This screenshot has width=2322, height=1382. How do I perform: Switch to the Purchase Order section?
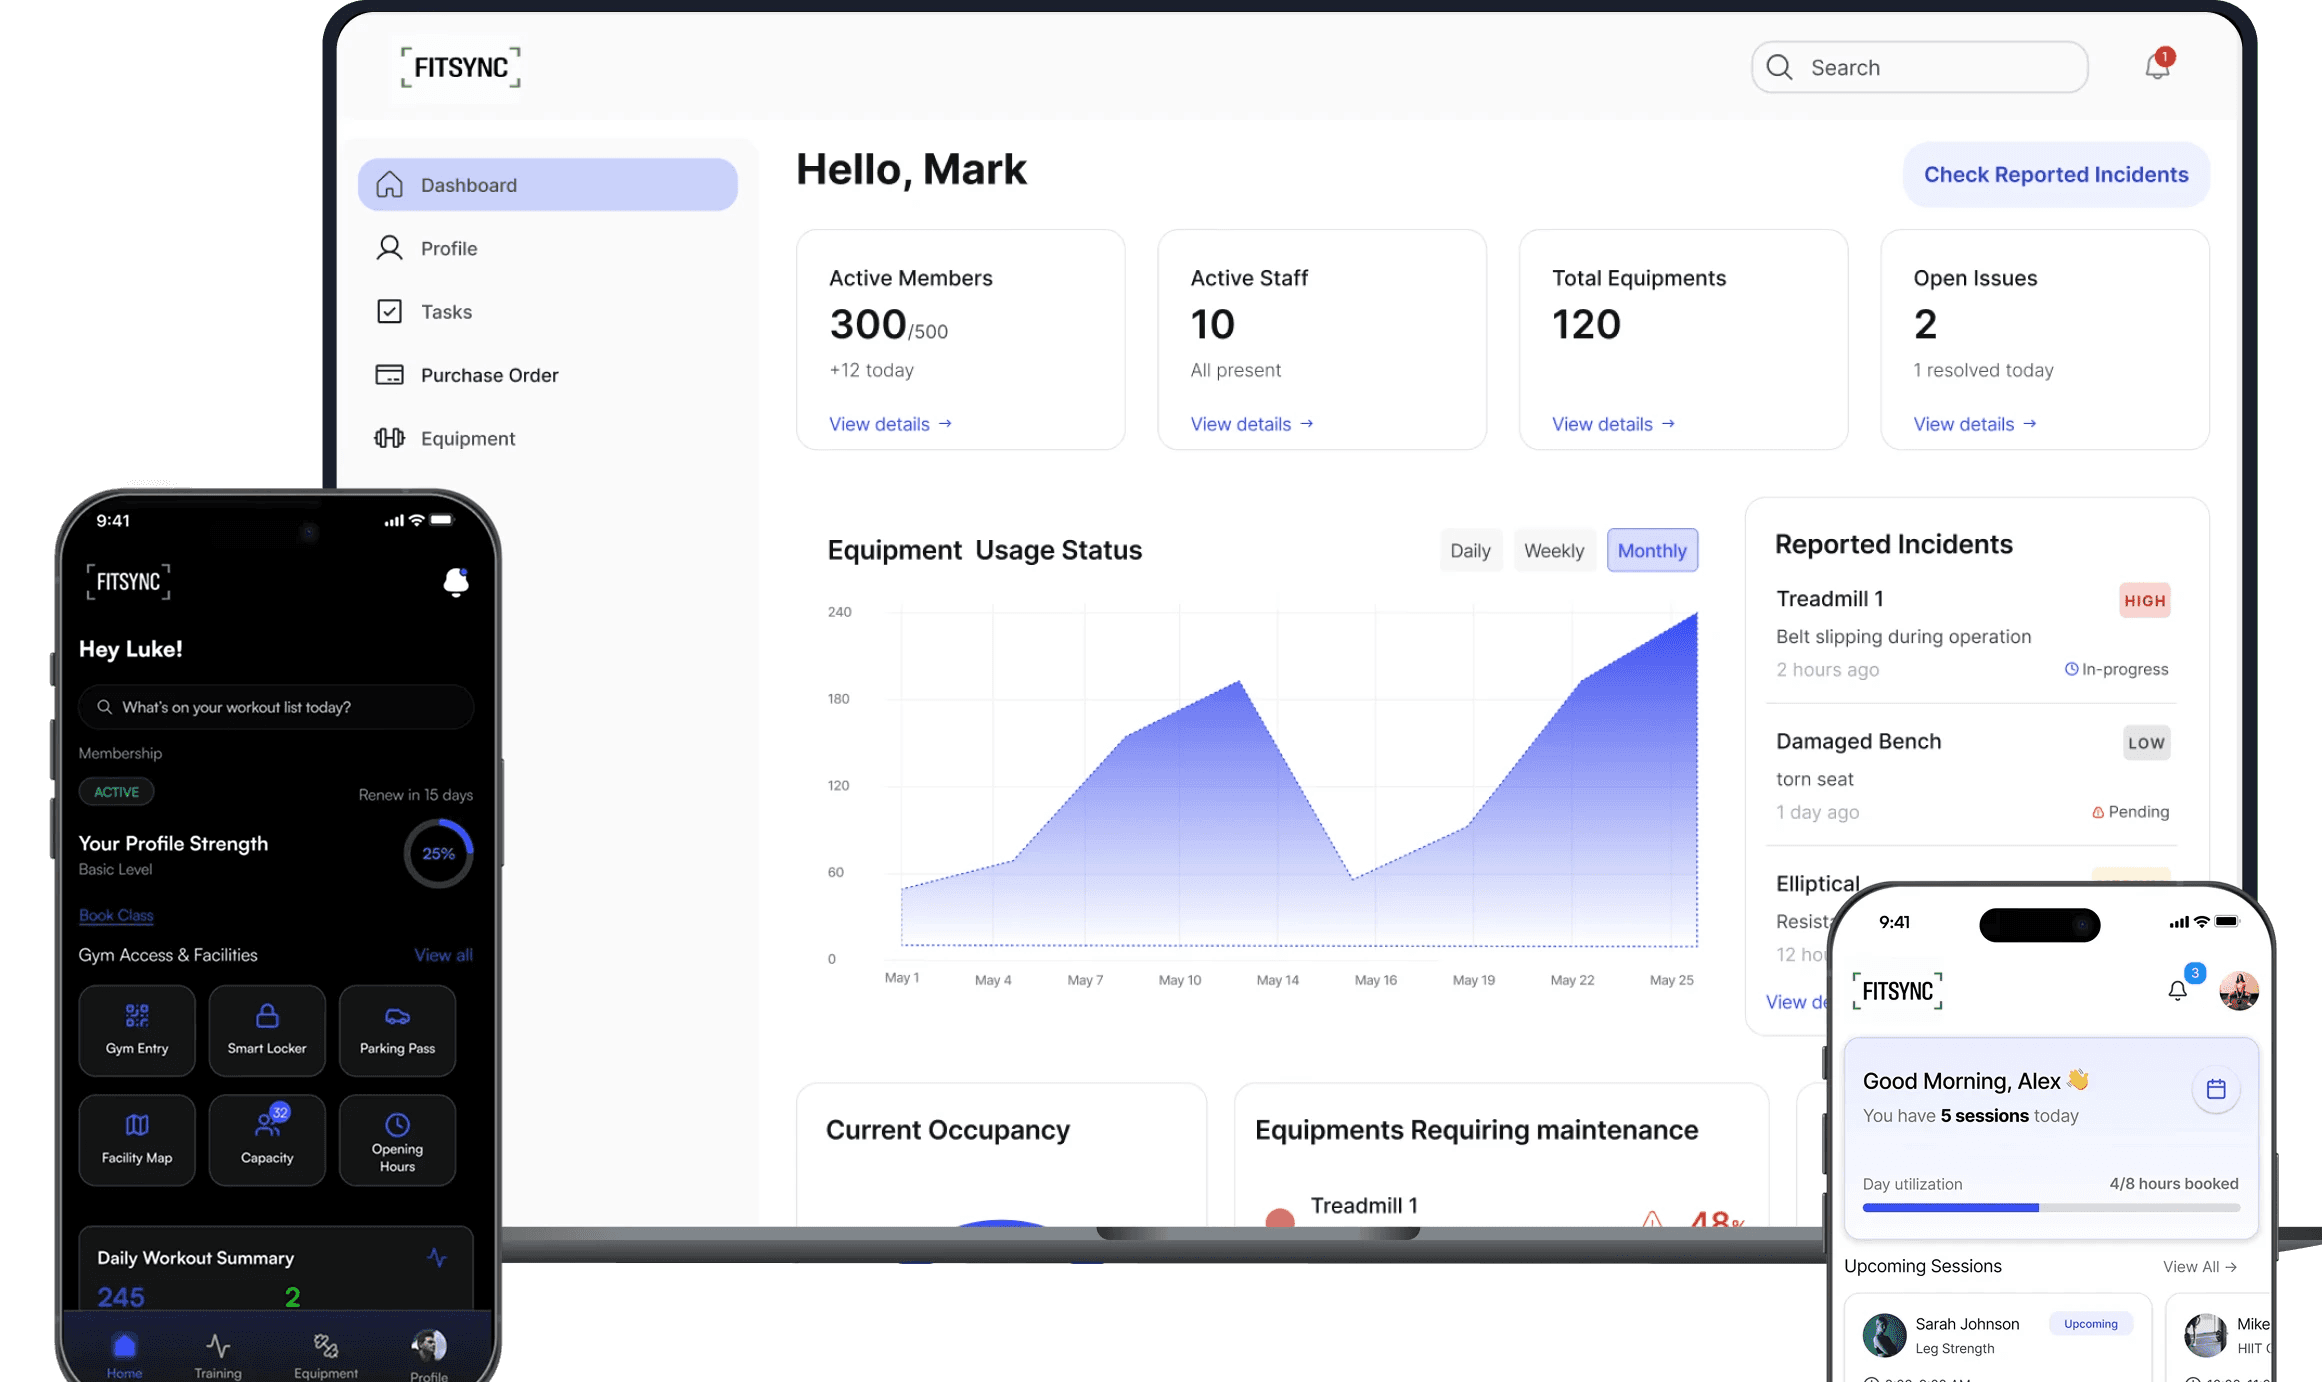[489, 375]
